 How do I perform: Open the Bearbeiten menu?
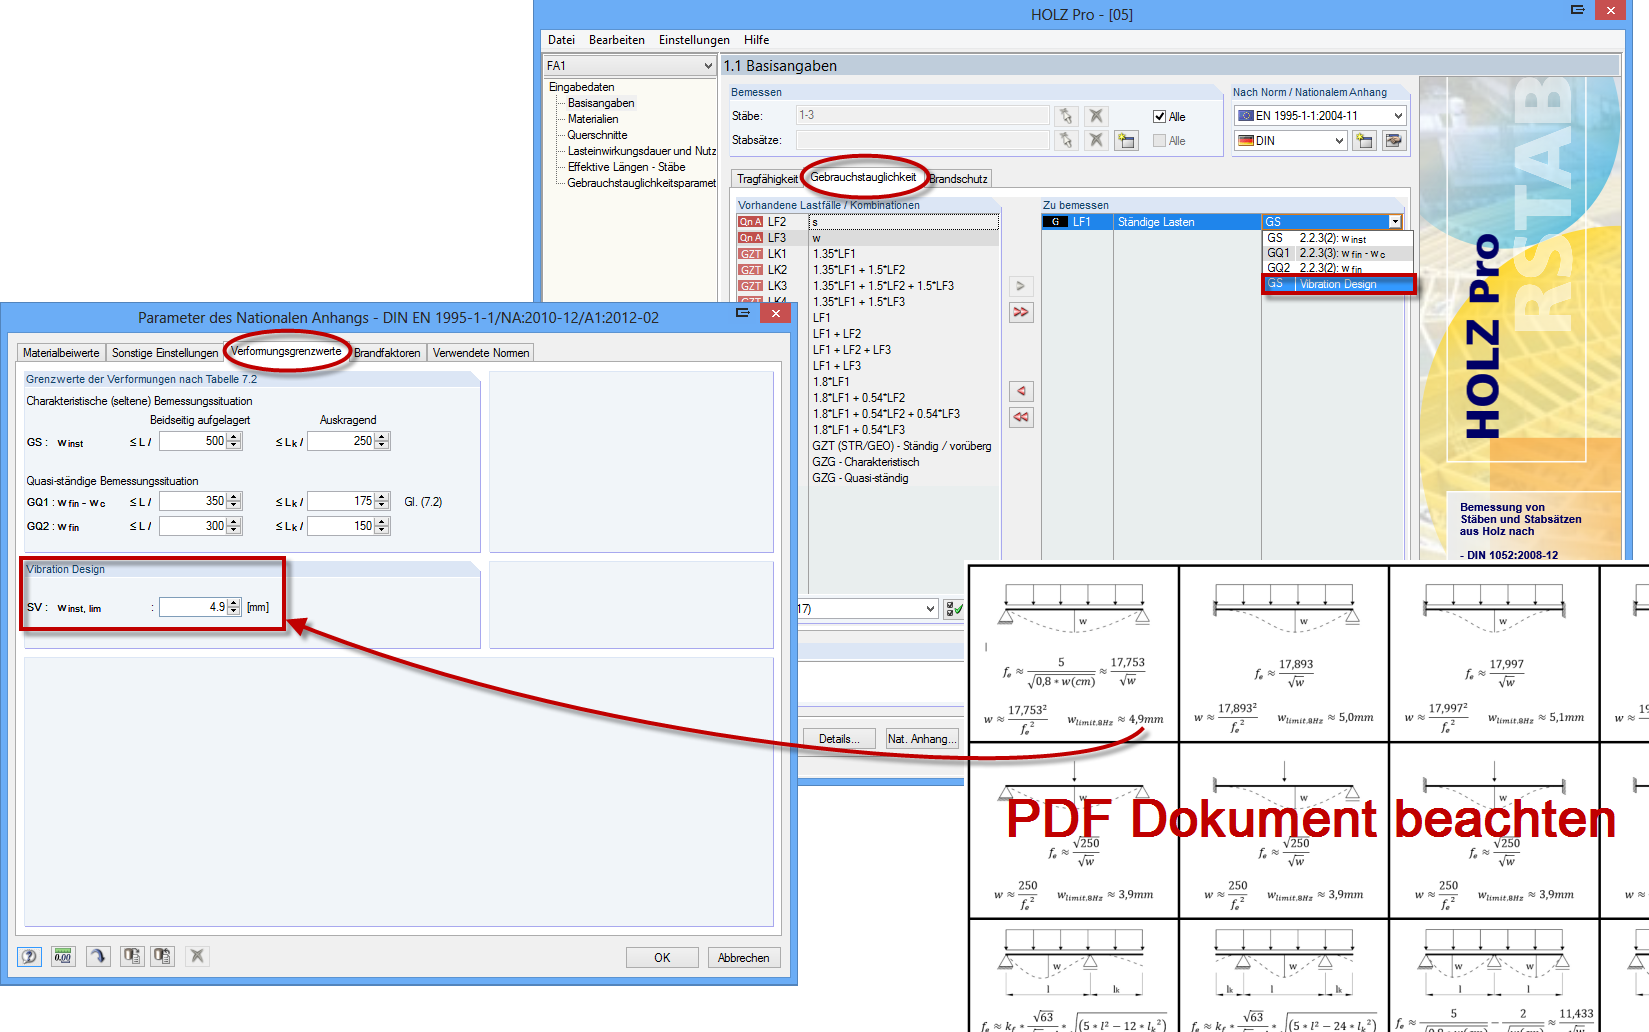click(617, 40)
